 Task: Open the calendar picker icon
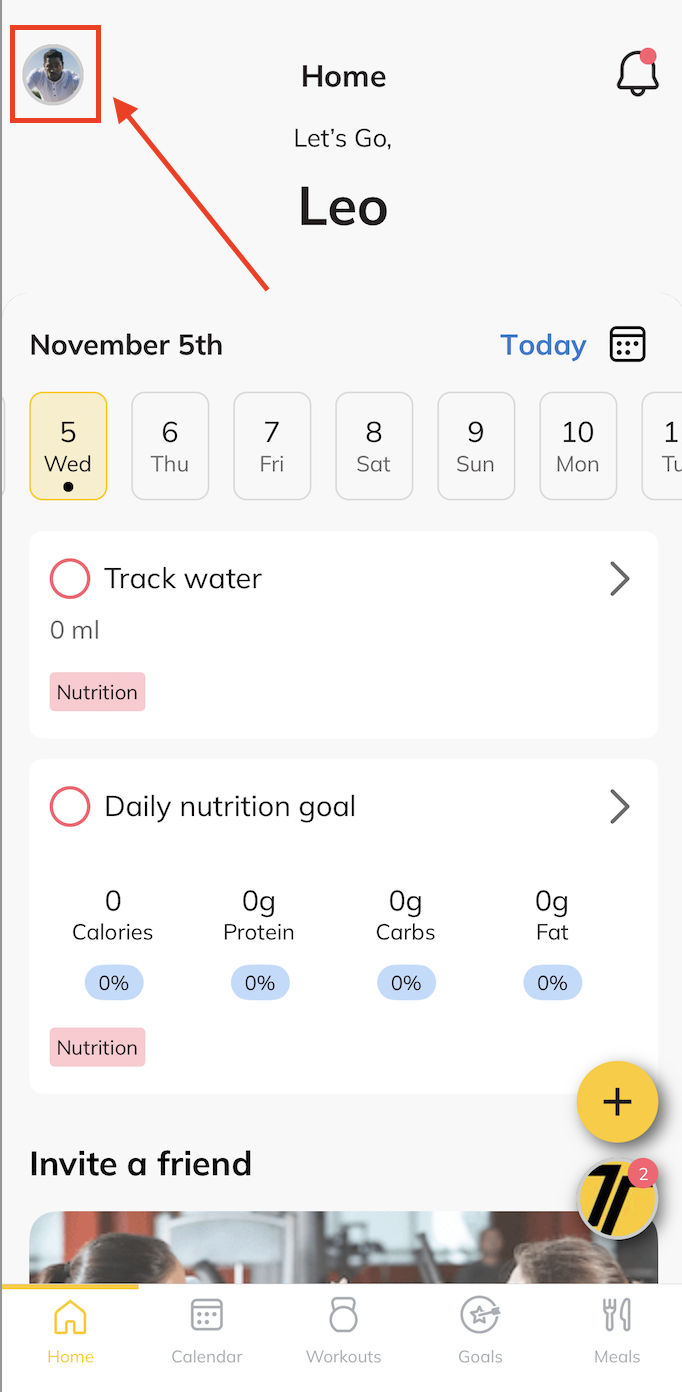point(628,344)
